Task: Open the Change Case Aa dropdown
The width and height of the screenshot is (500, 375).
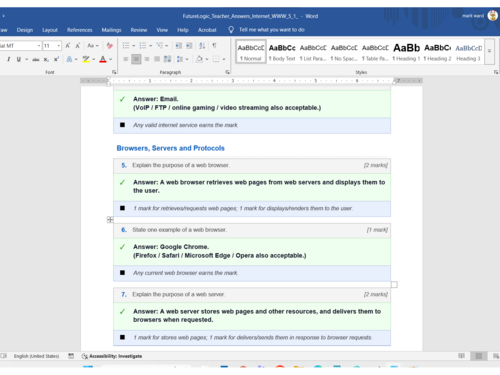Action: (93, 46)
